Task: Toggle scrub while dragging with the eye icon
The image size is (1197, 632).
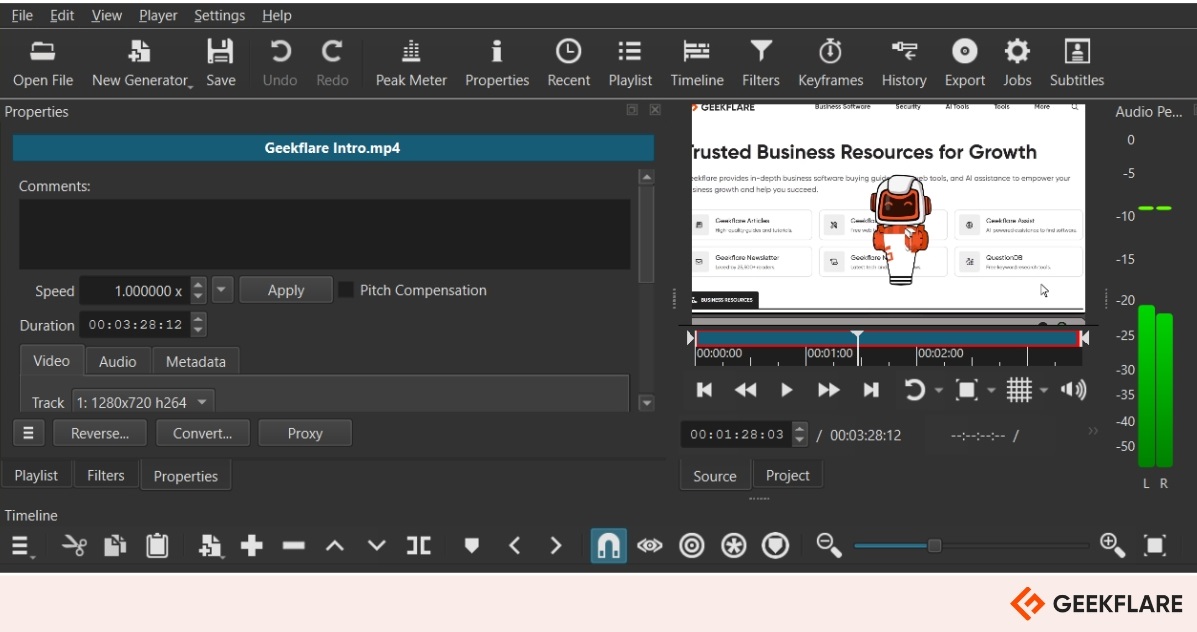Action: (650, 546)
